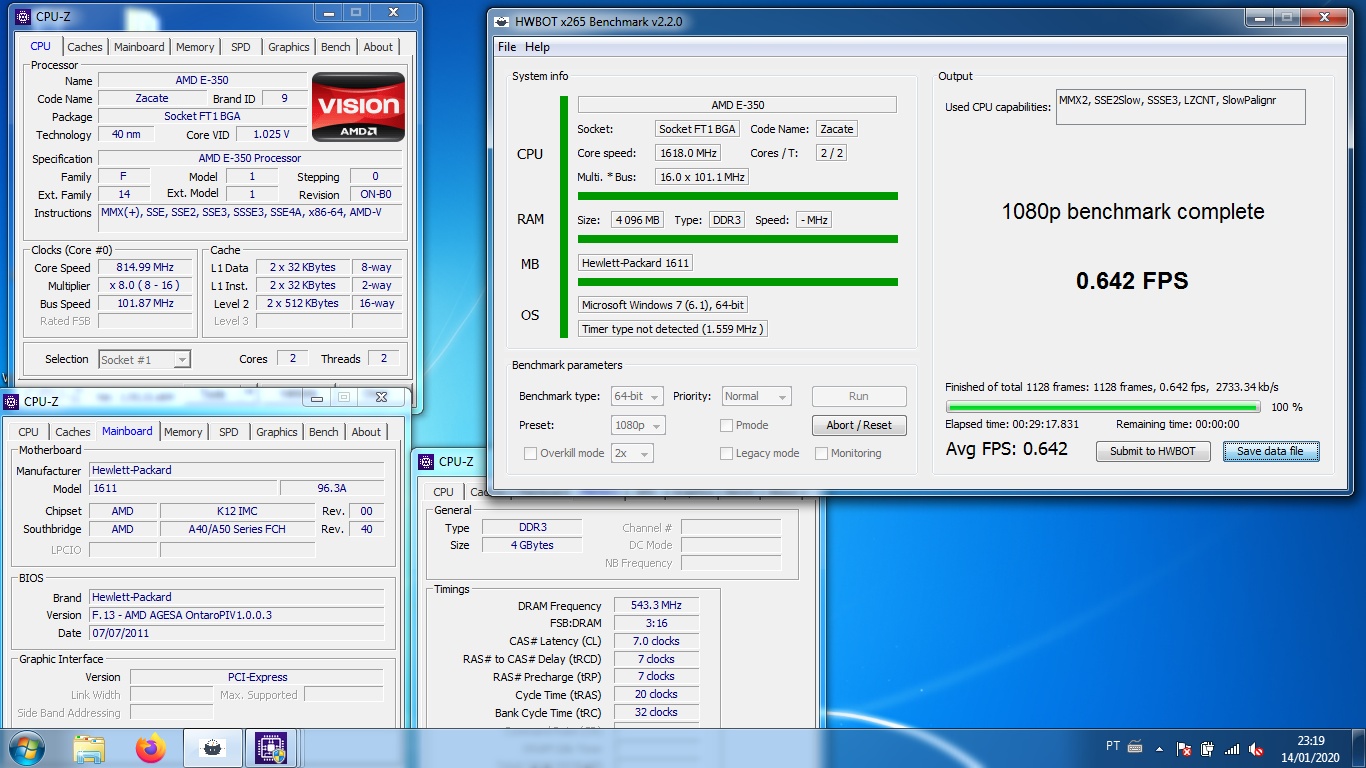This screenshot has height=768, width=1366.
Task: Click the 0.642 FPS result text
Action: coord(1132,281)
